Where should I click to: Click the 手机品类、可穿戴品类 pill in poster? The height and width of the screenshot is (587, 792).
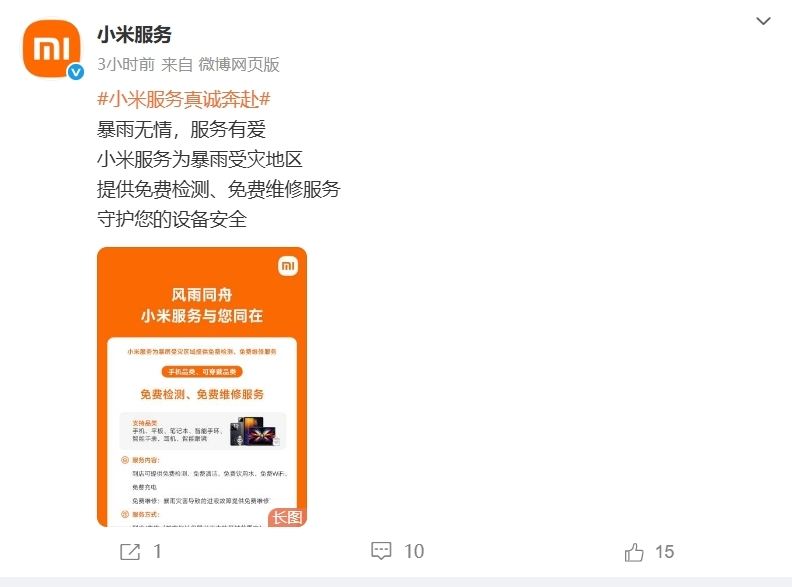(x=202, y=372)
